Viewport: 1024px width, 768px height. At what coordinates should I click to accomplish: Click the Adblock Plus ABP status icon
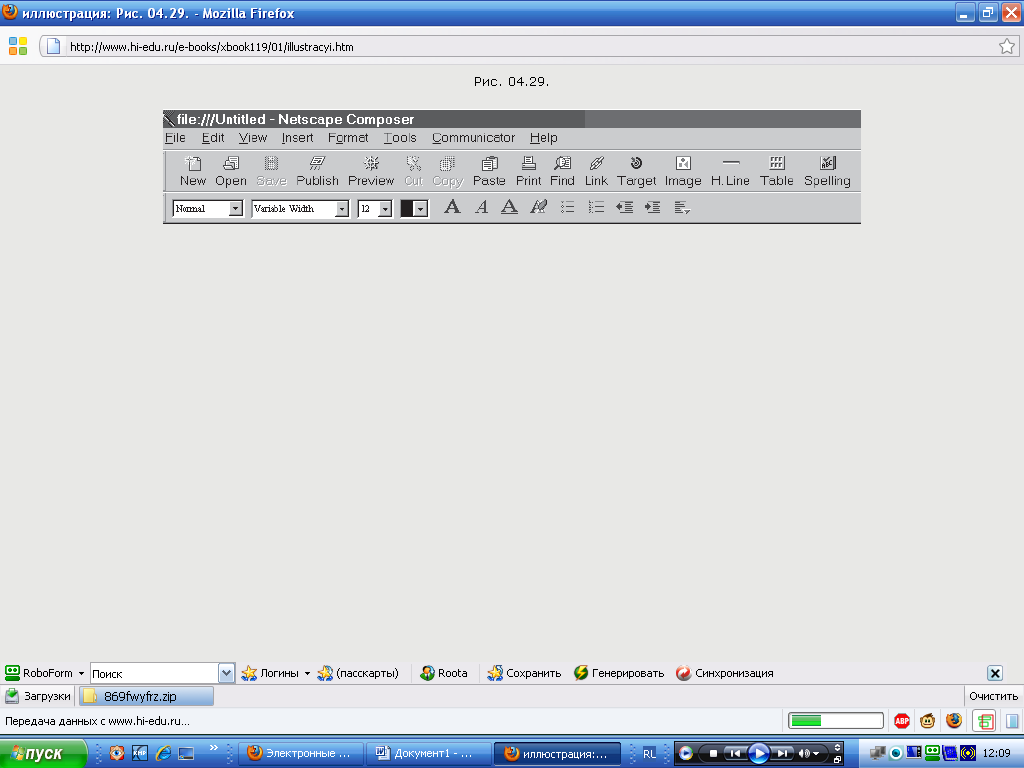[902, 721]
